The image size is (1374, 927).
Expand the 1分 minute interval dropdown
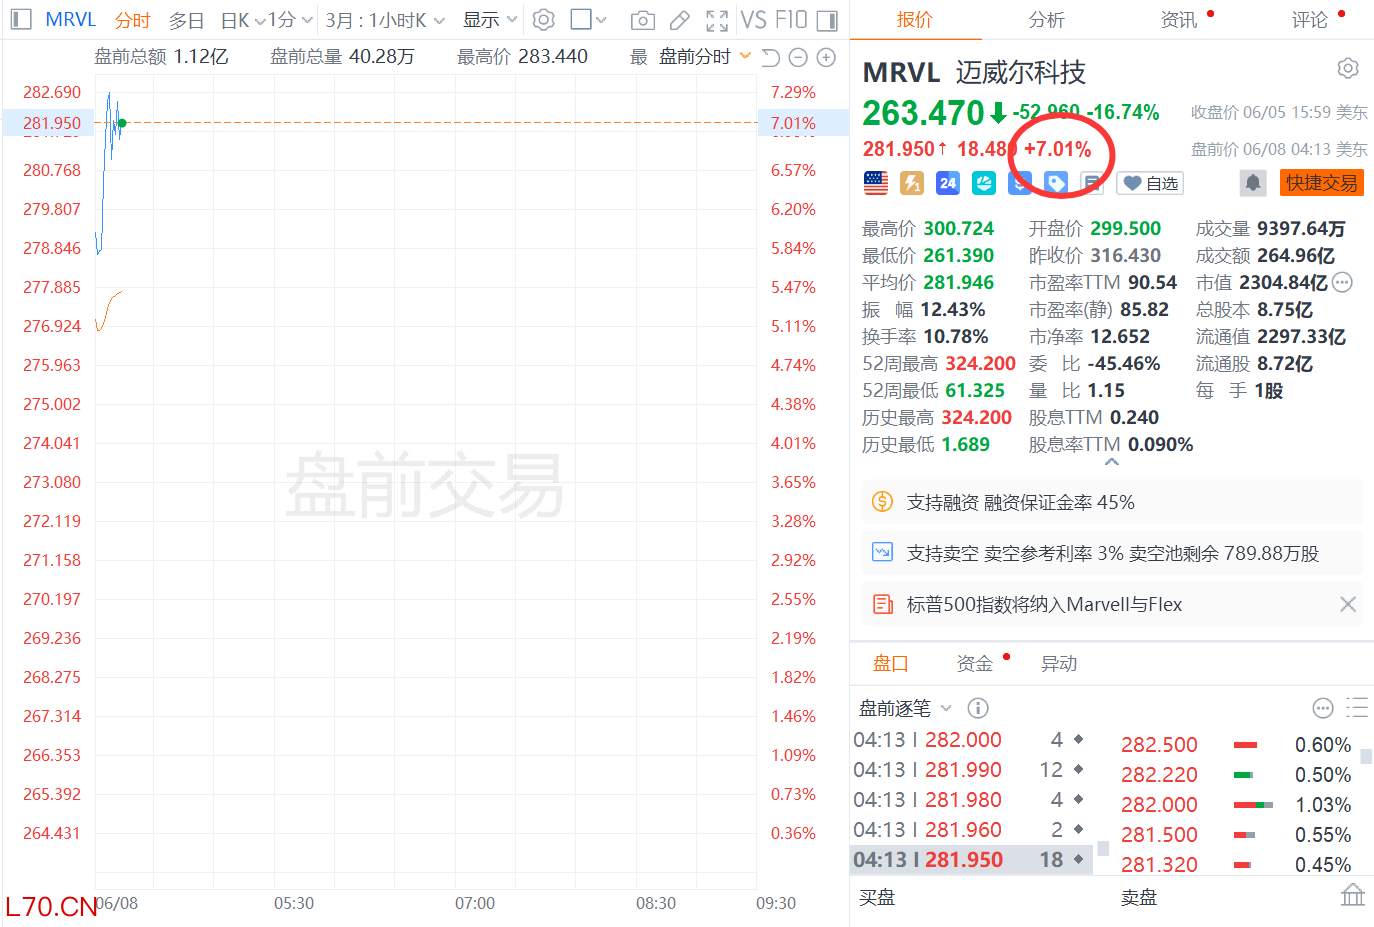coord(290,20)
